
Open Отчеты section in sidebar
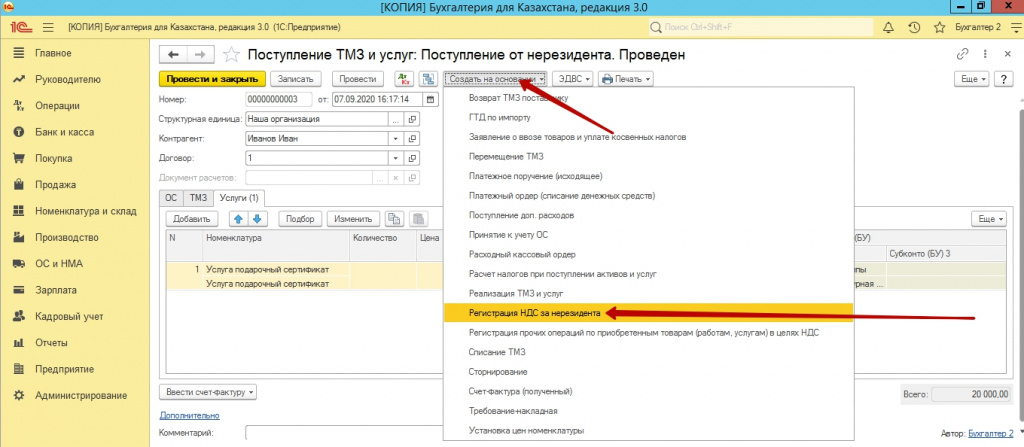coord(51,342)
